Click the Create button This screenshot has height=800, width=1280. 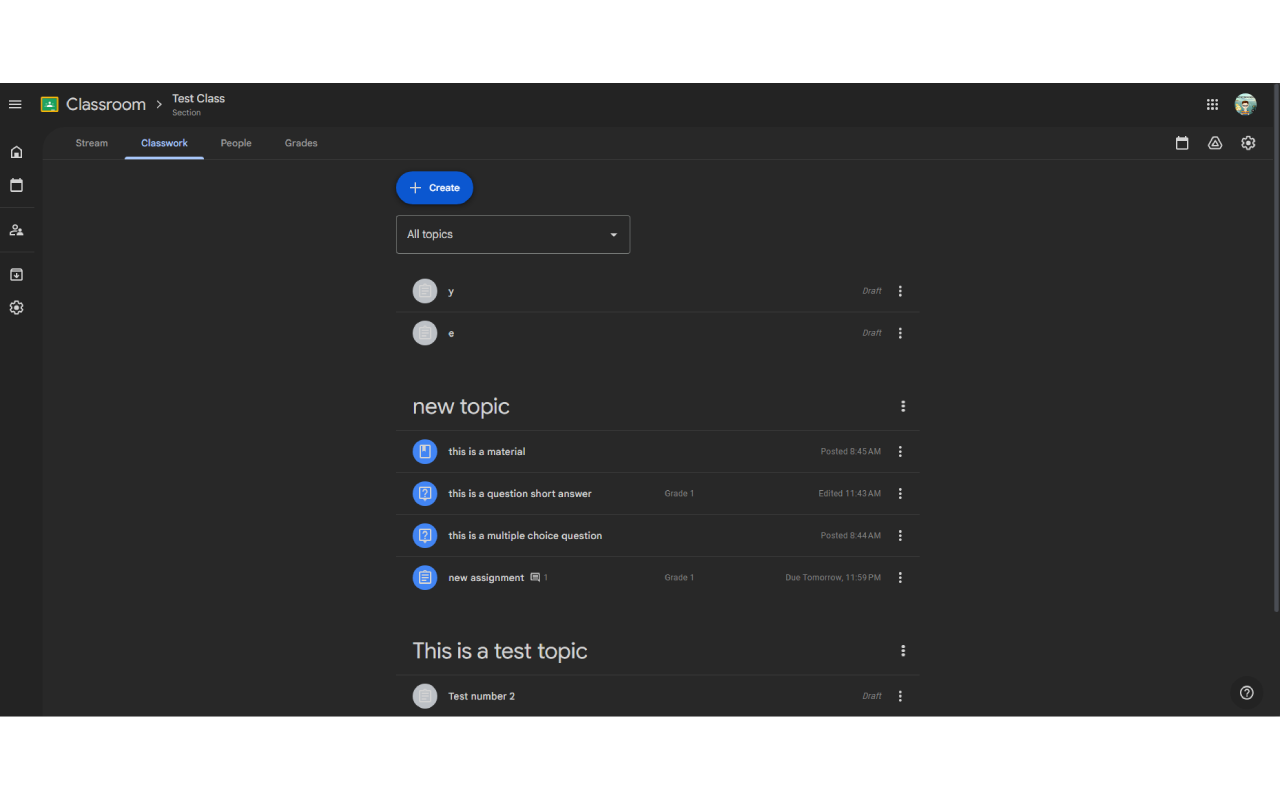point(434,188)
